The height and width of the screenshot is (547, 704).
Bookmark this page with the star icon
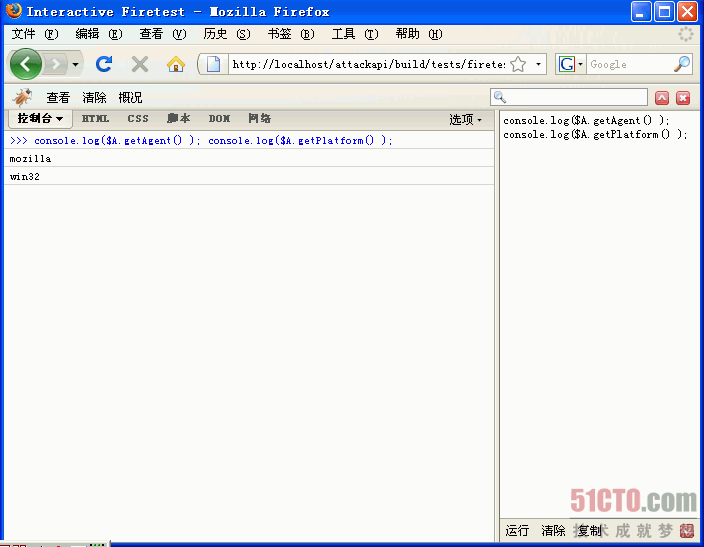(x=518, y=64)
